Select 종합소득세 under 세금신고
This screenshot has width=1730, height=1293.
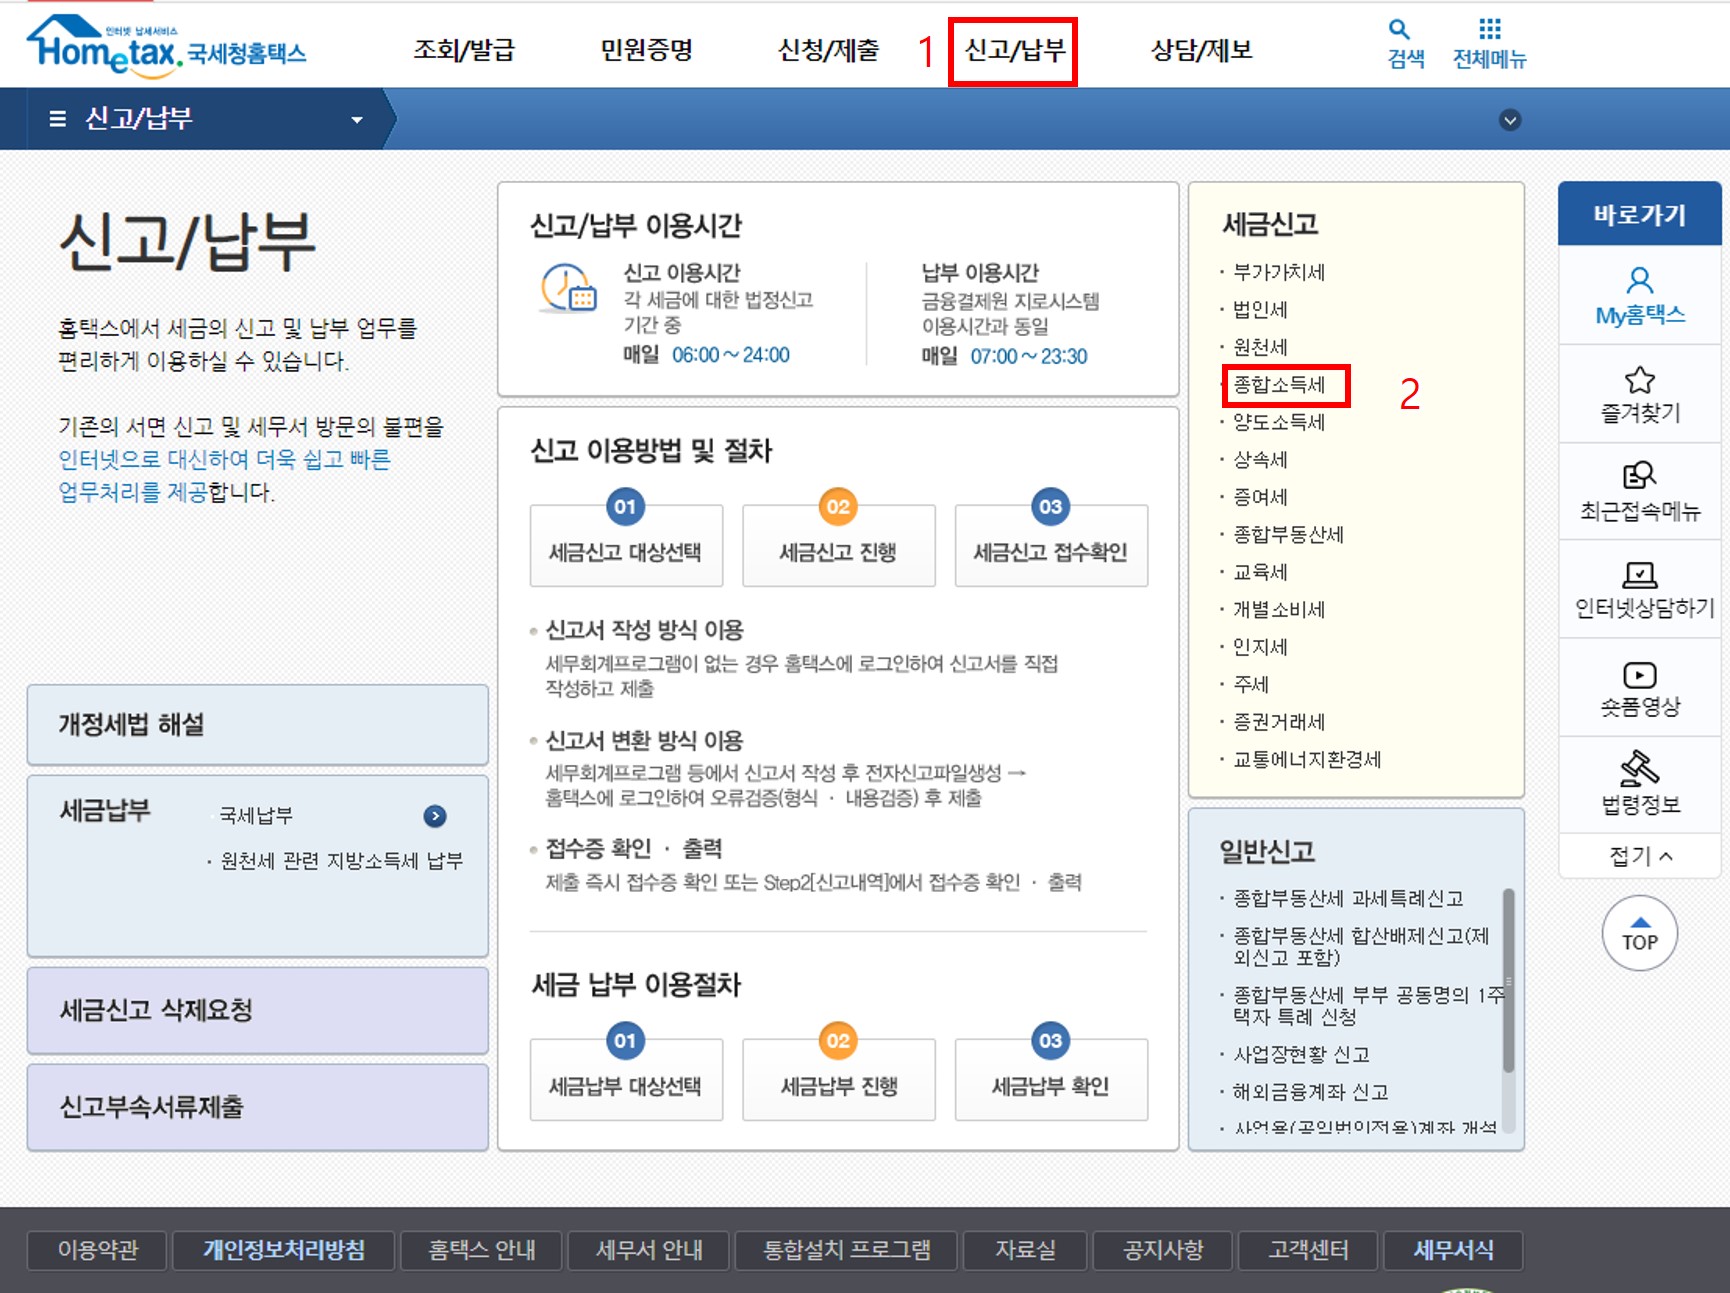1279,385
